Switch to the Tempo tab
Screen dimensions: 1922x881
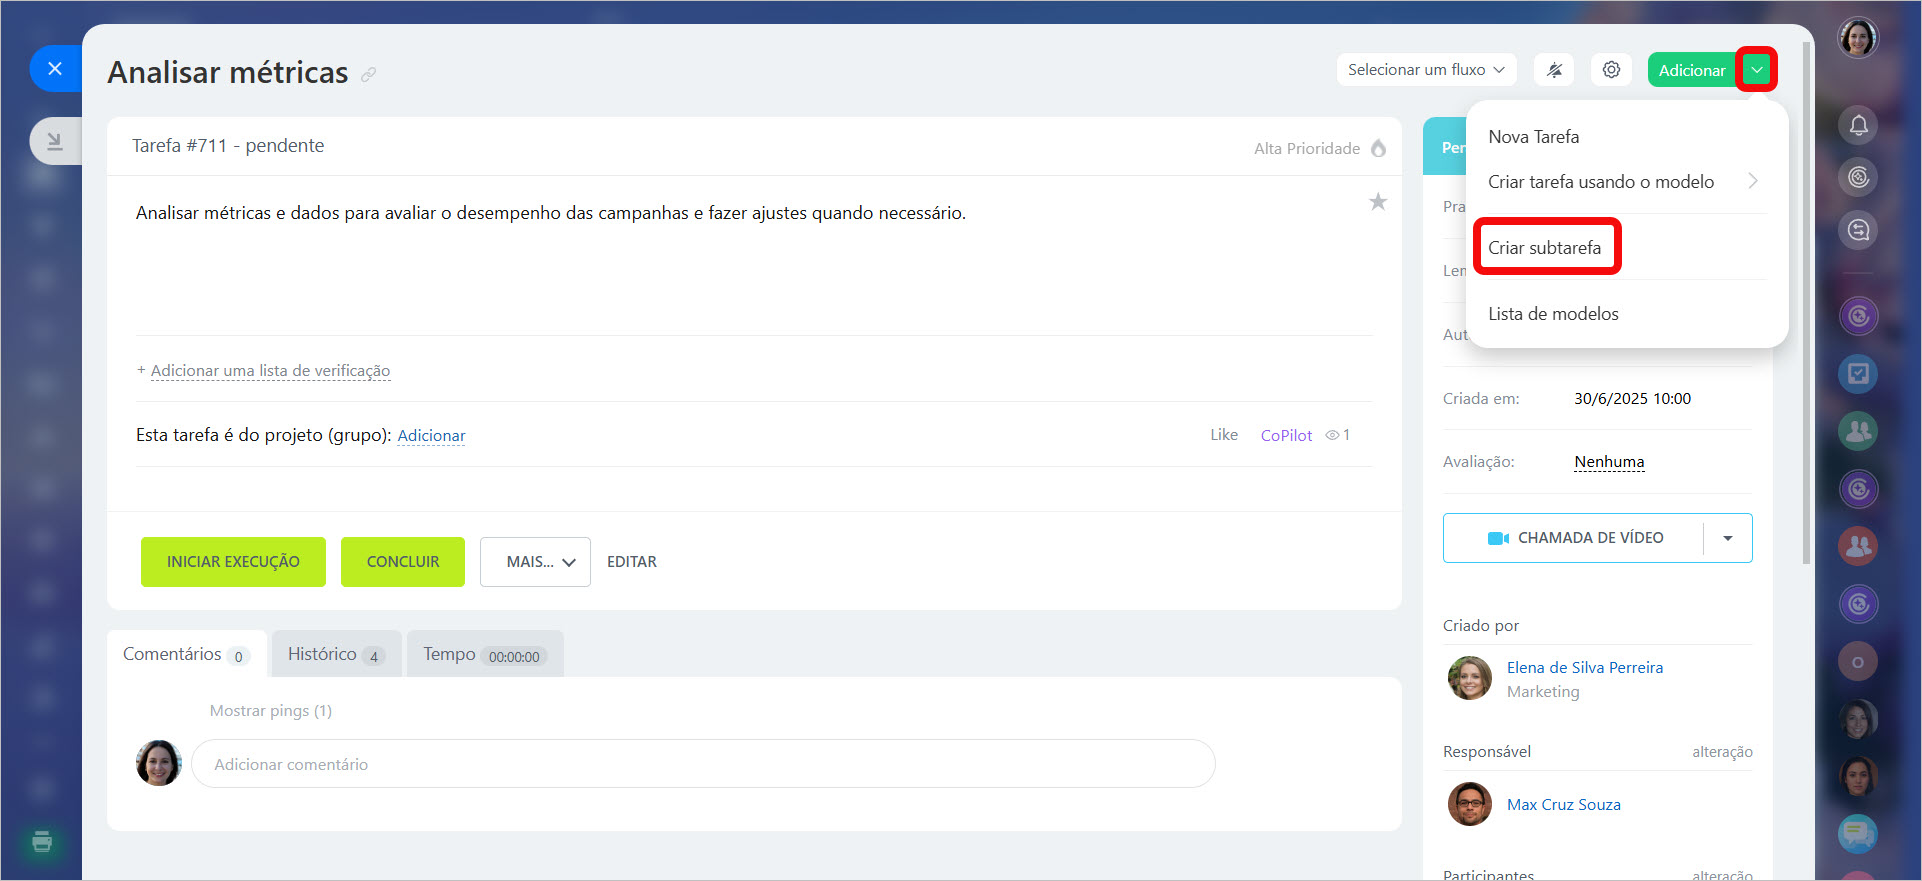pyautogui.click(x=484, y=654)
